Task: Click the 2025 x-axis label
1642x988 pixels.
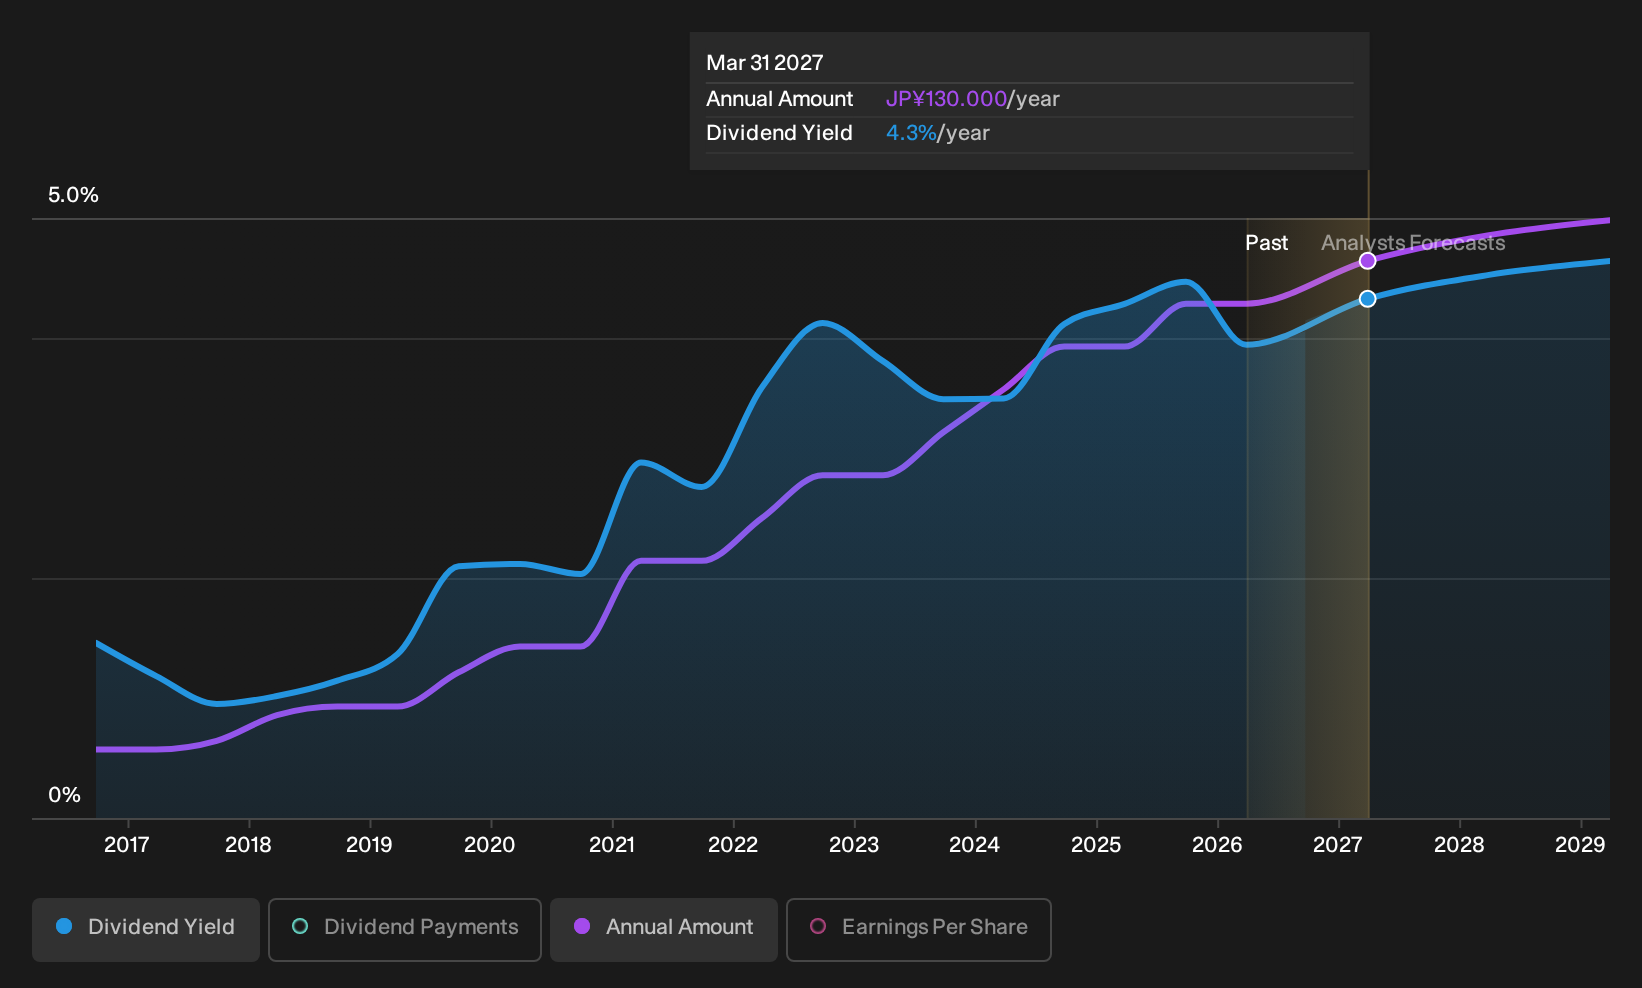Action: [x=1096, y=845]
